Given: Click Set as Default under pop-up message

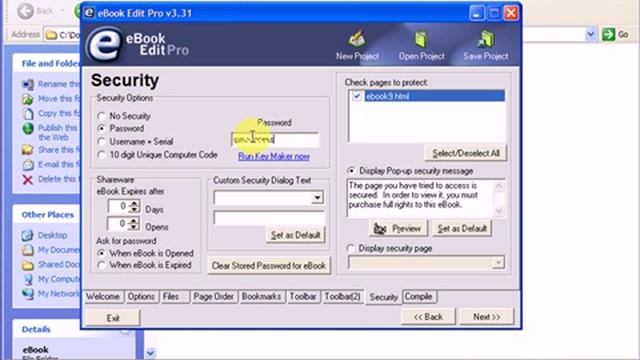Looking at the screenshot, I should 462,229.
